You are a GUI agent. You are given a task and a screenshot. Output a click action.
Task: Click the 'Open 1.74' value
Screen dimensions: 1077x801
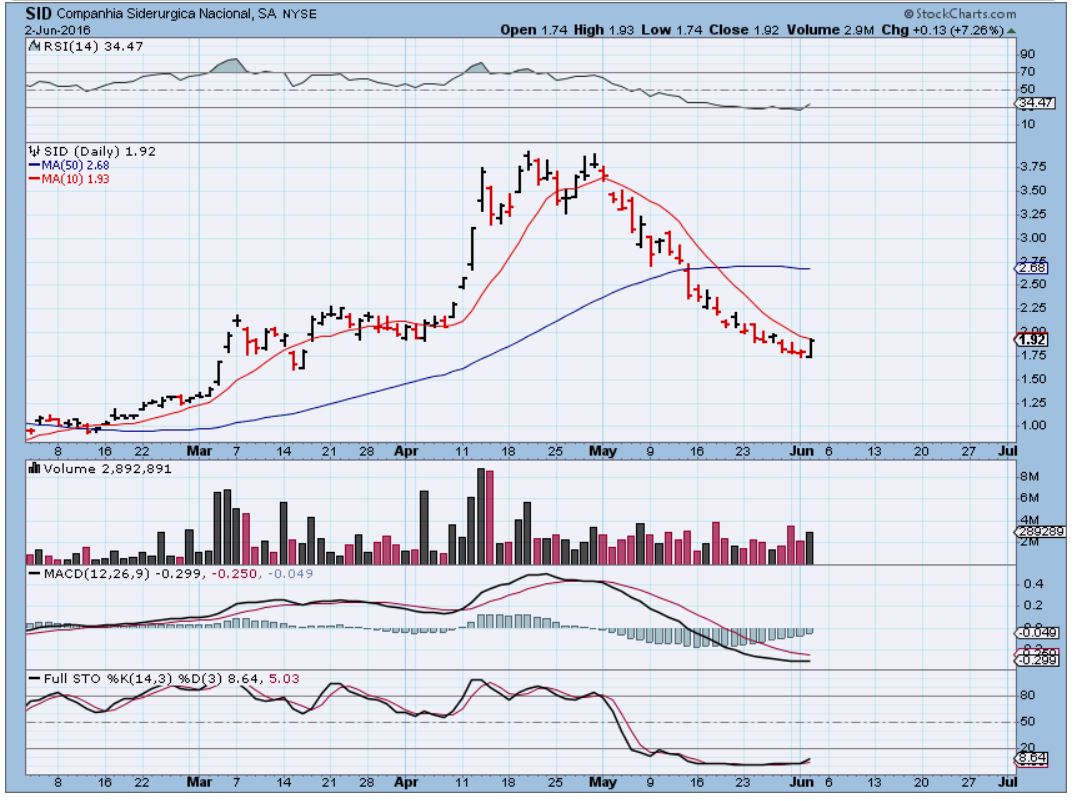click(x=534, y=30)
